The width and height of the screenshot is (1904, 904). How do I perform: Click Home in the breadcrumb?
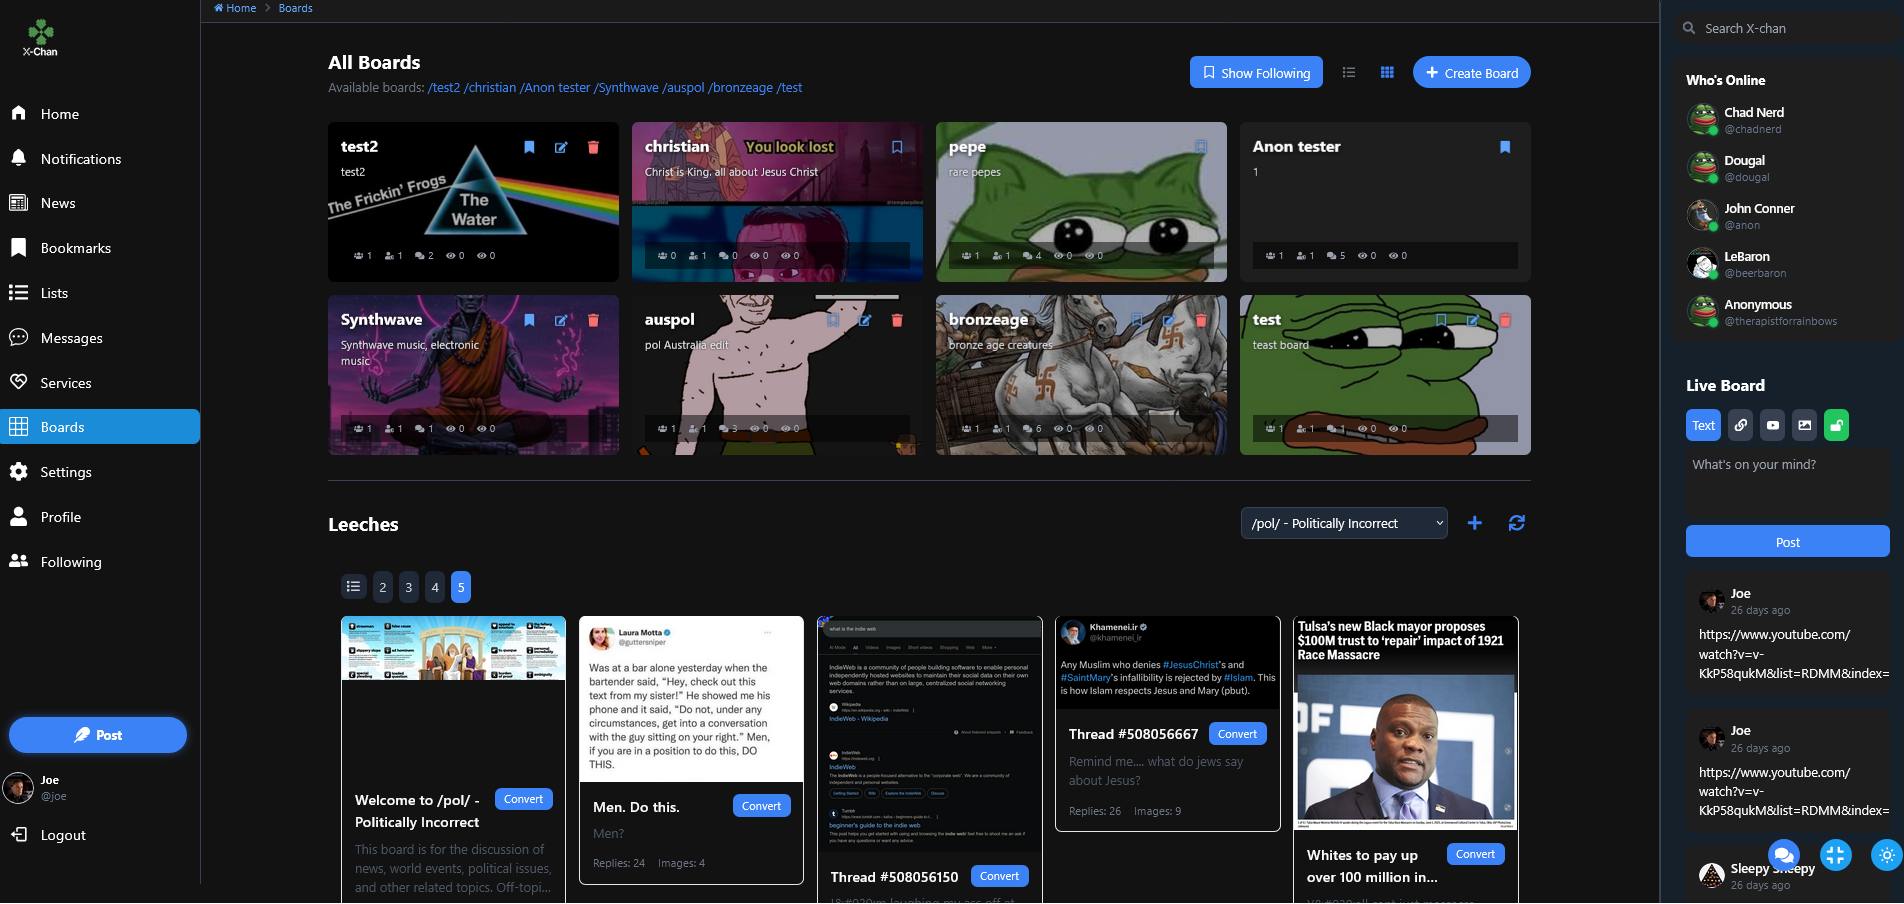(236, 8)
